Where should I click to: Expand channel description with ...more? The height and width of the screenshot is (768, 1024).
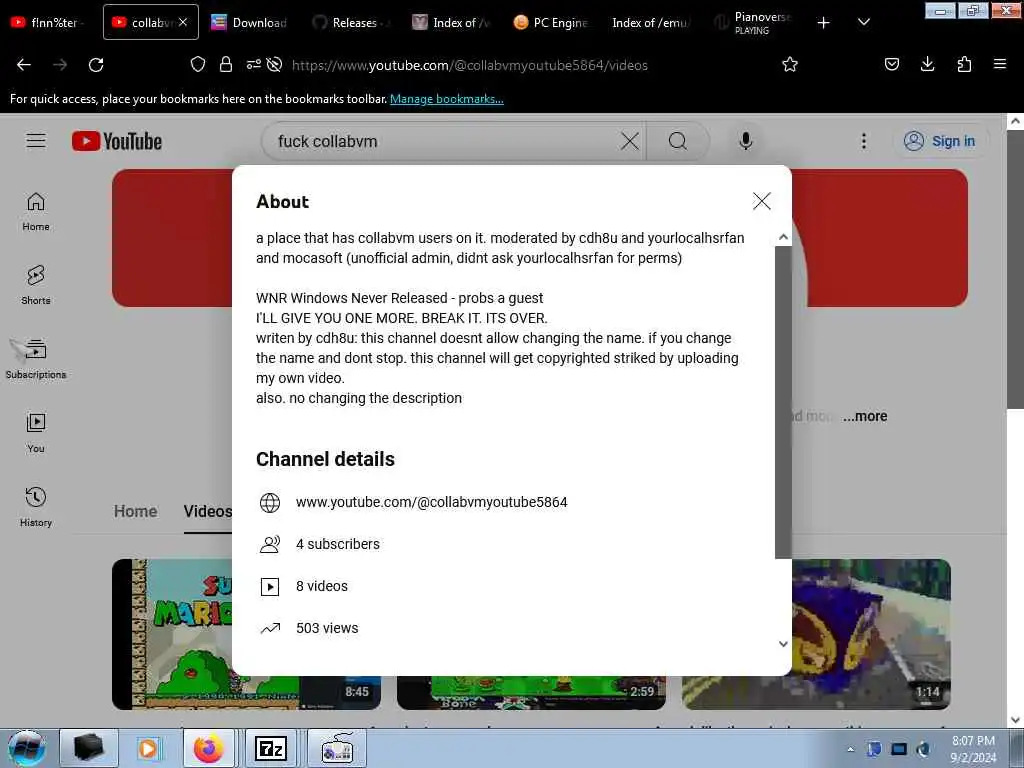coord(865,416)
